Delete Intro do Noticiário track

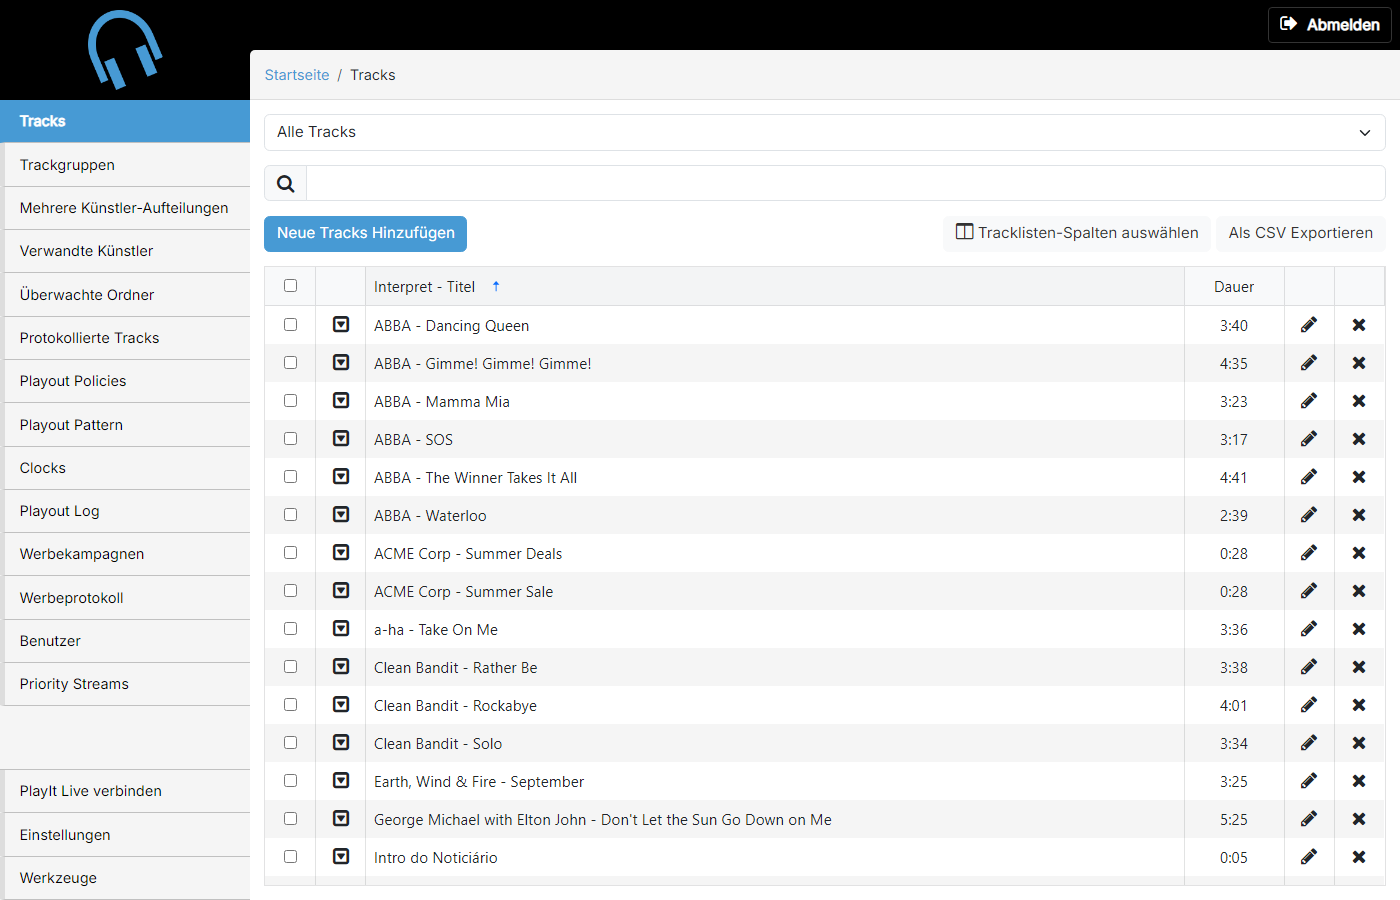1359,857
